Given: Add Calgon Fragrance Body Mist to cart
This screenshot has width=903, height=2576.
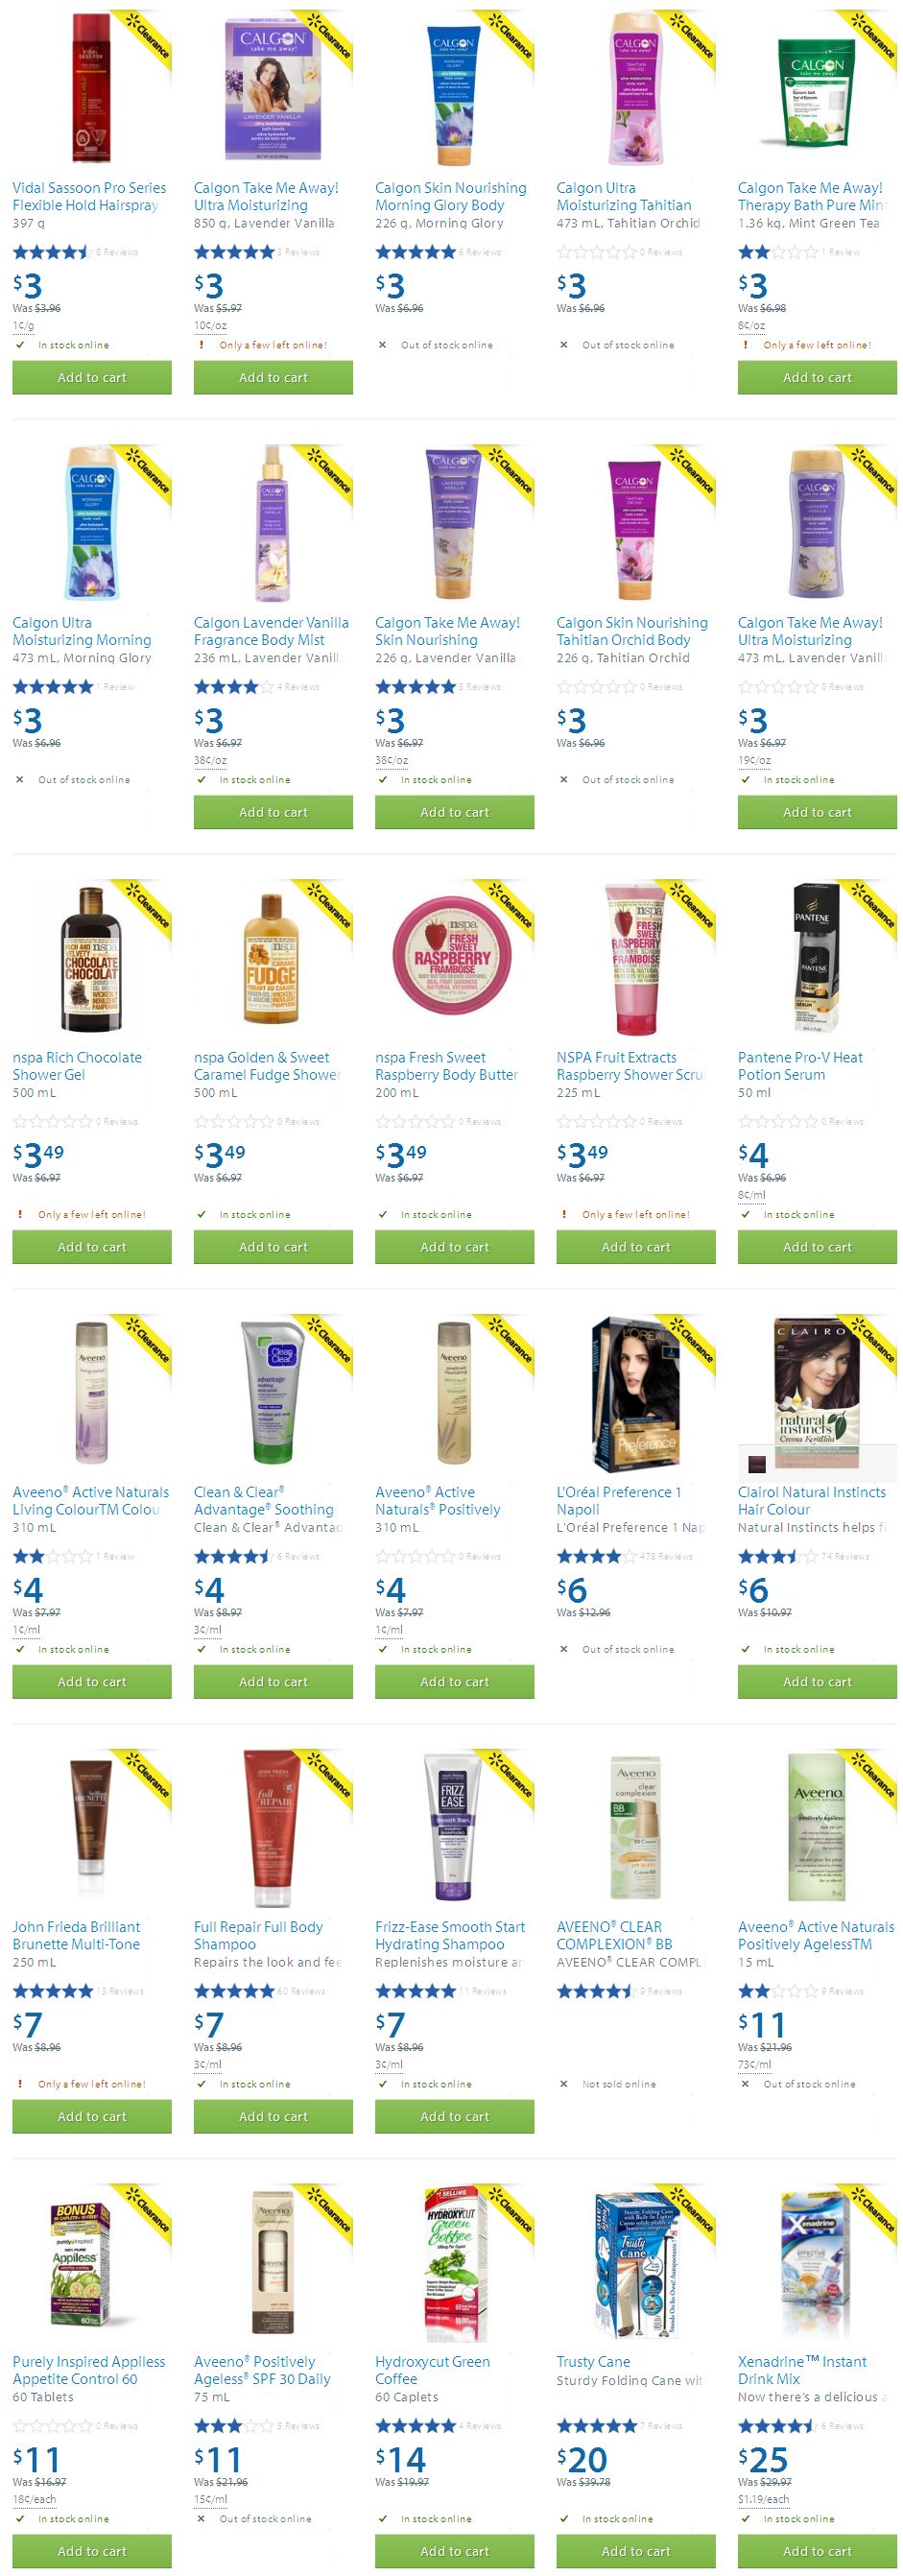Looking at the screenshot, I should 273,812.
